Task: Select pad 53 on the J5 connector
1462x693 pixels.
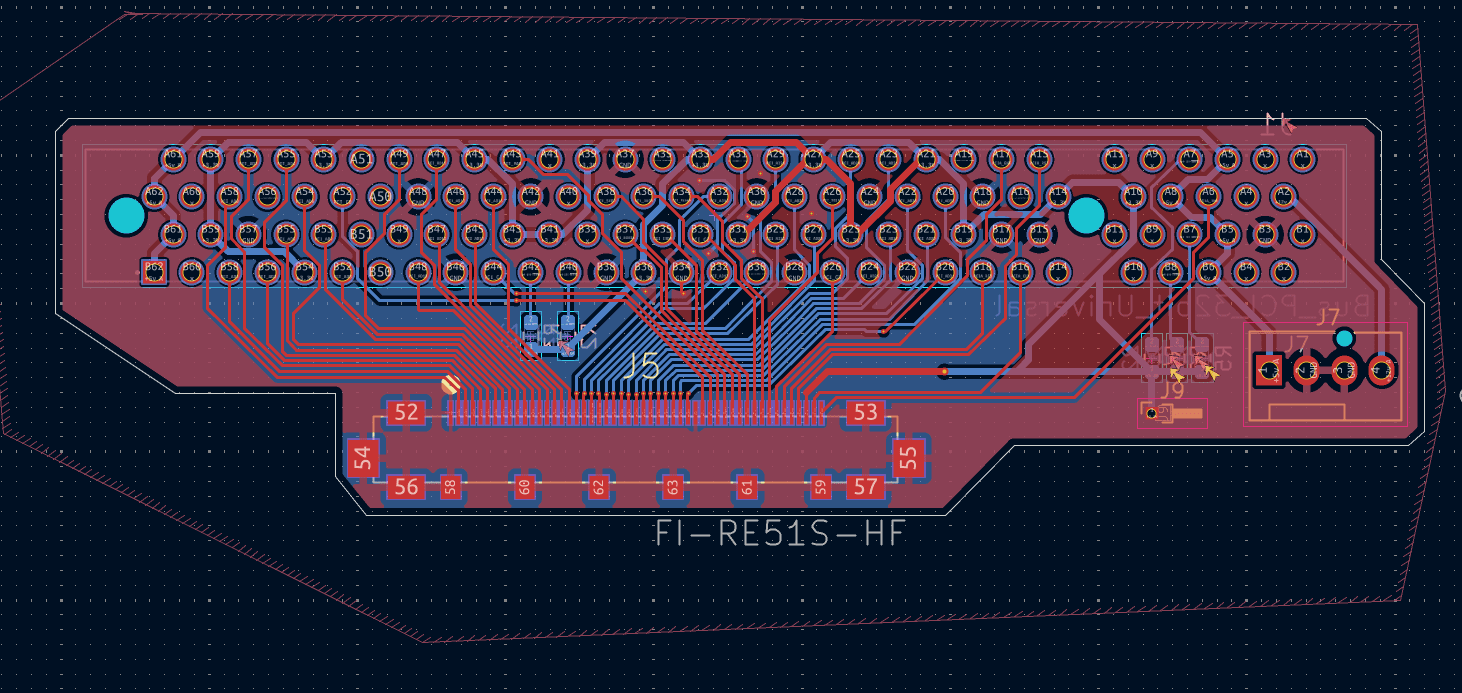Action: (x=865, y=413)
